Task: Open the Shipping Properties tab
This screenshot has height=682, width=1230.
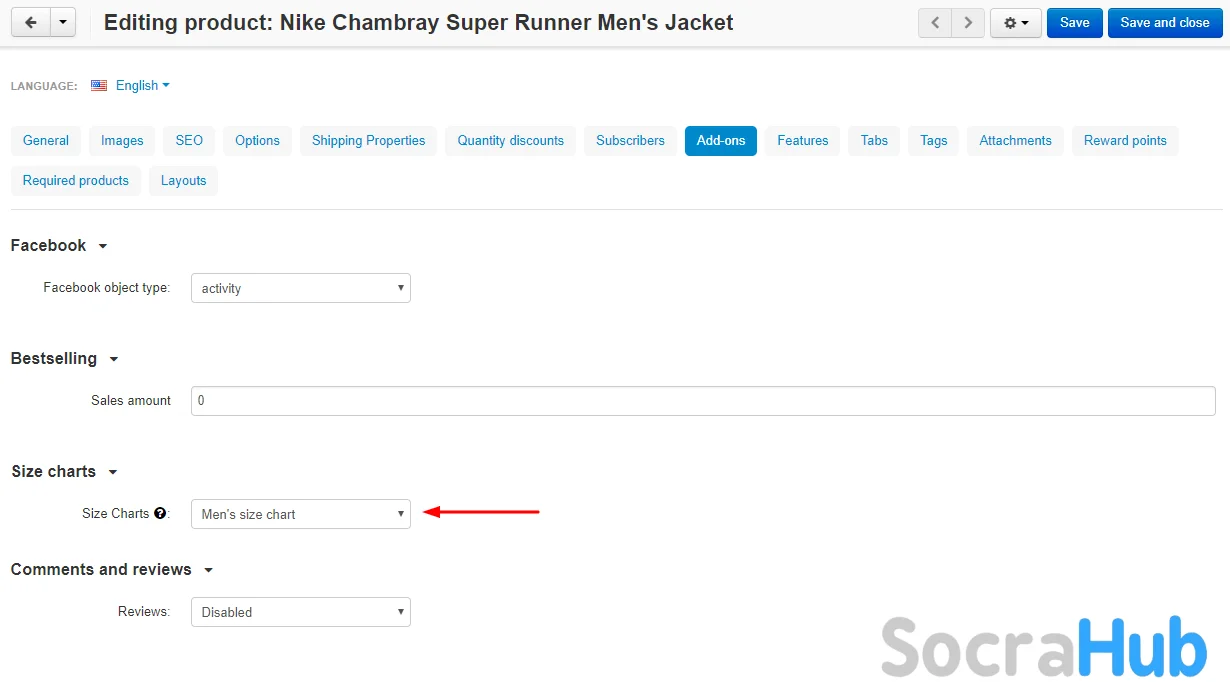Action: pyautogui.click(x=368, y=141)
